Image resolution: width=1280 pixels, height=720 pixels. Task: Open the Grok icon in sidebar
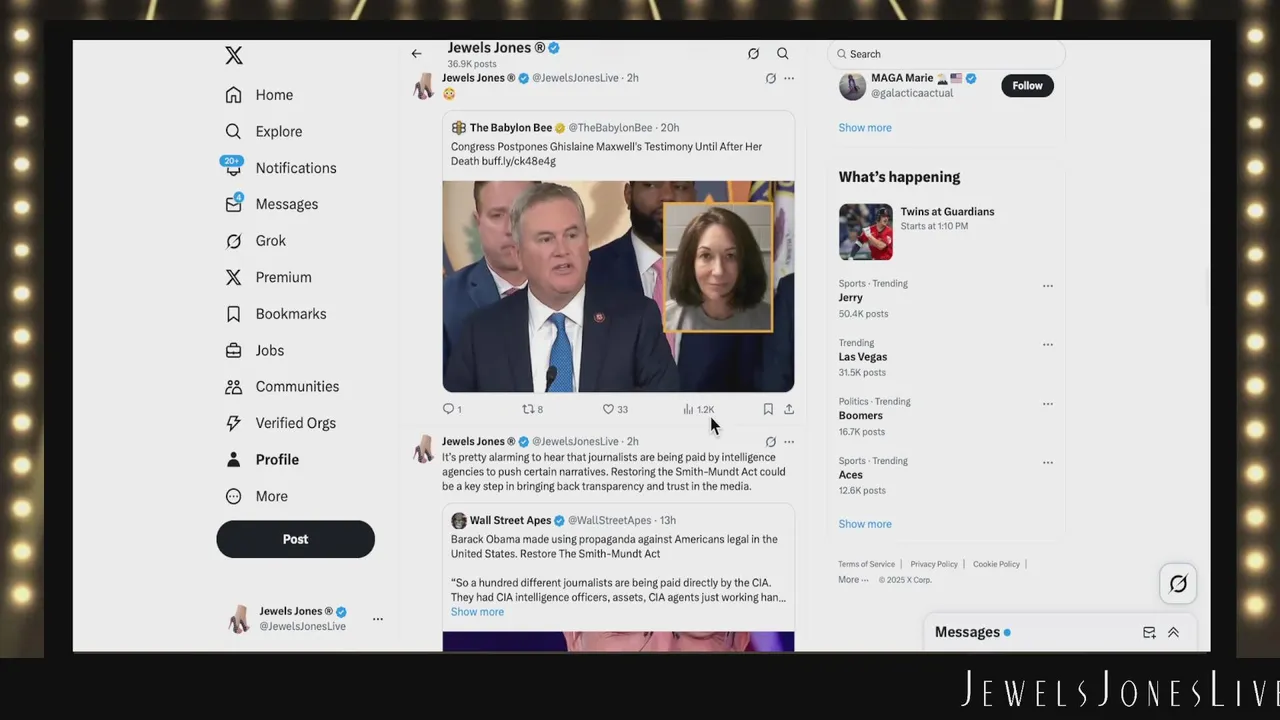[233, 241]
